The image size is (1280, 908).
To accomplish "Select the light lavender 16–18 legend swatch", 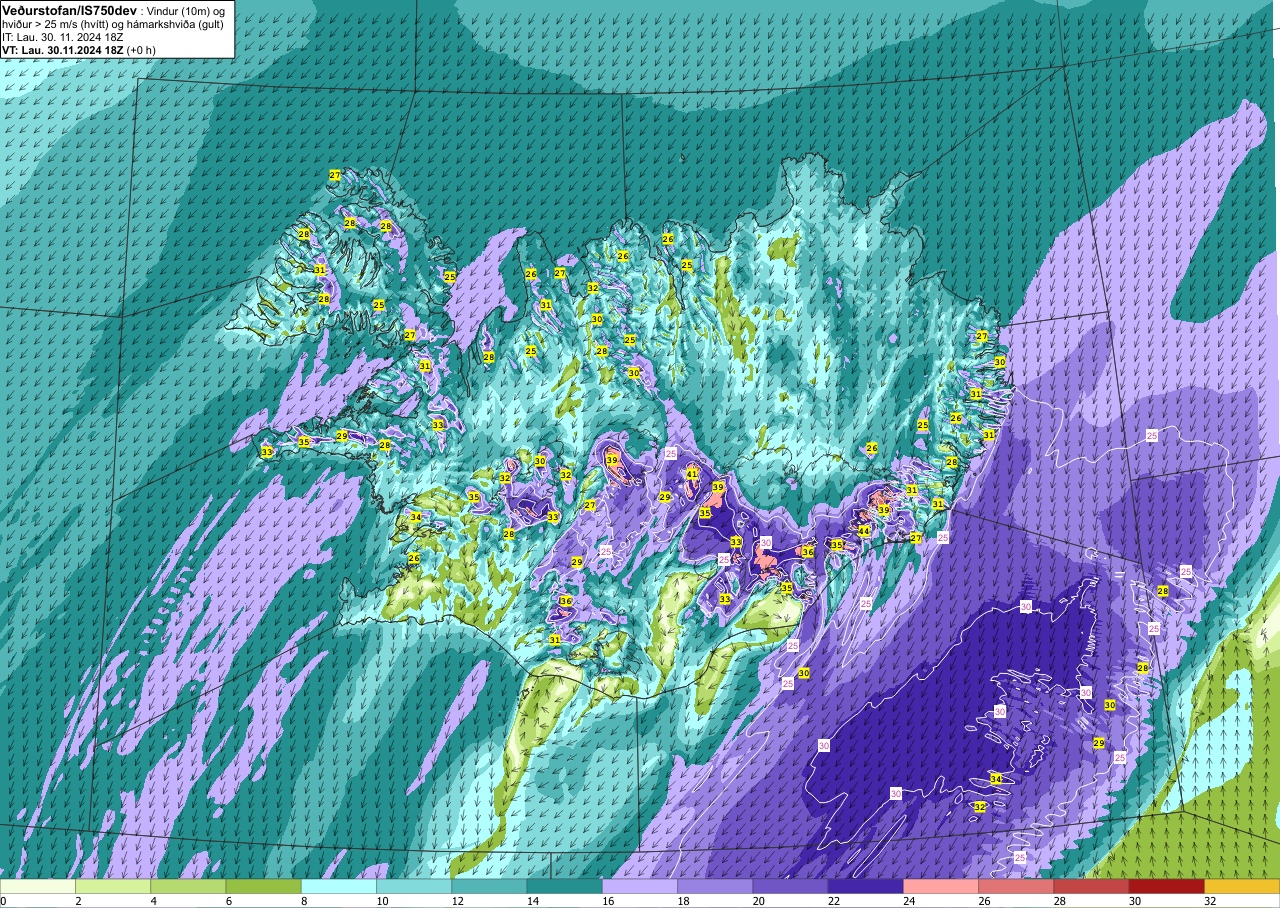I will click(640, 886).
